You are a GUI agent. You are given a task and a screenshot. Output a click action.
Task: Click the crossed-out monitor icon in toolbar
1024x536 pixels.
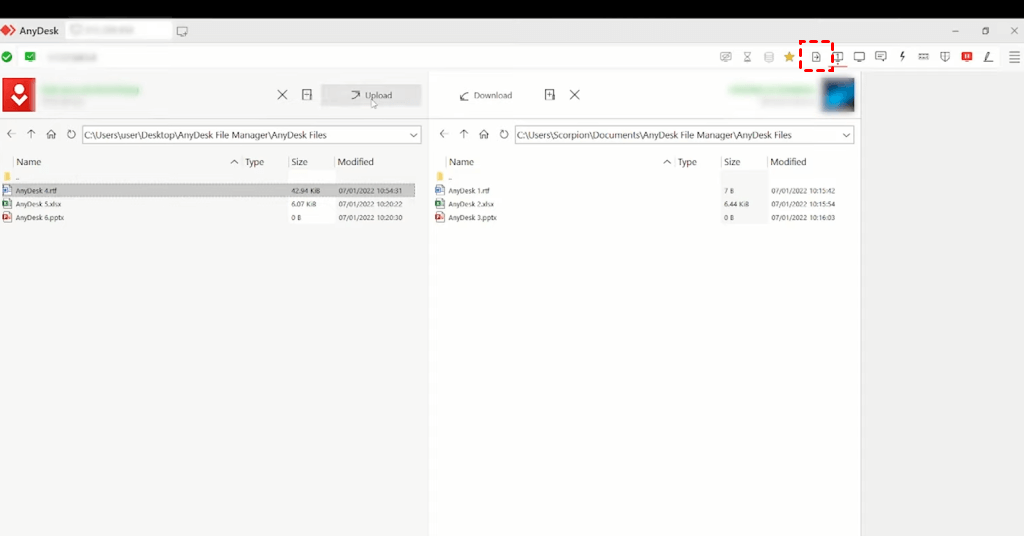[726, 57]
